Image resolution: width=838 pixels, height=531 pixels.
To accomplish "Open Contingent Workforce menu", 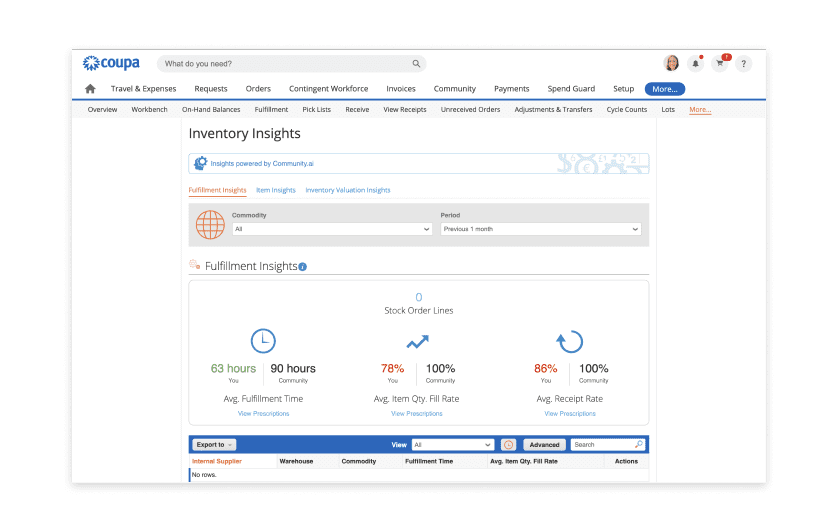I will point(329,89).
